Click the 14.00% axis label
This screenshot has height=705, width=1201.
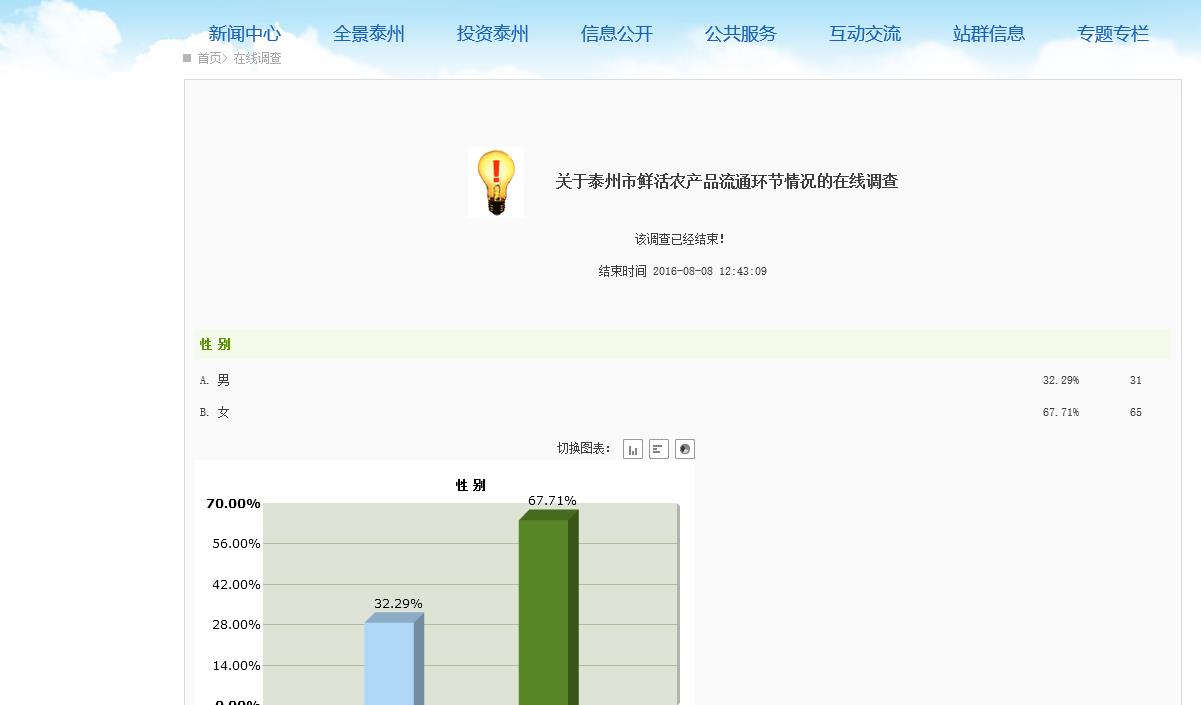point(236,665)
